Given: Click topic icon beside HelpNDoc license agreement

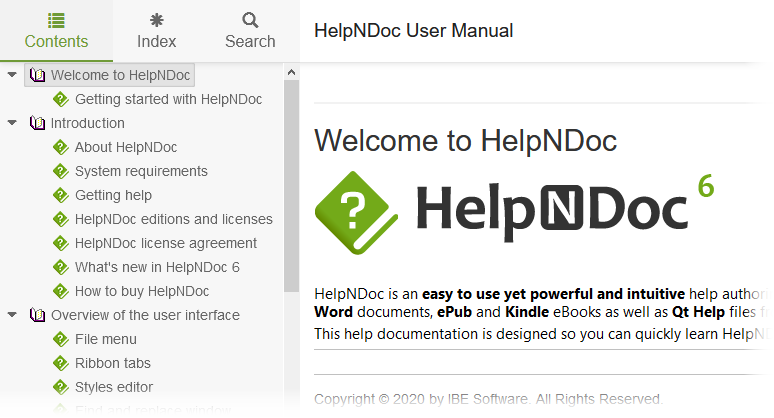Looking at the screenshot, I should (x=61, y=243).
